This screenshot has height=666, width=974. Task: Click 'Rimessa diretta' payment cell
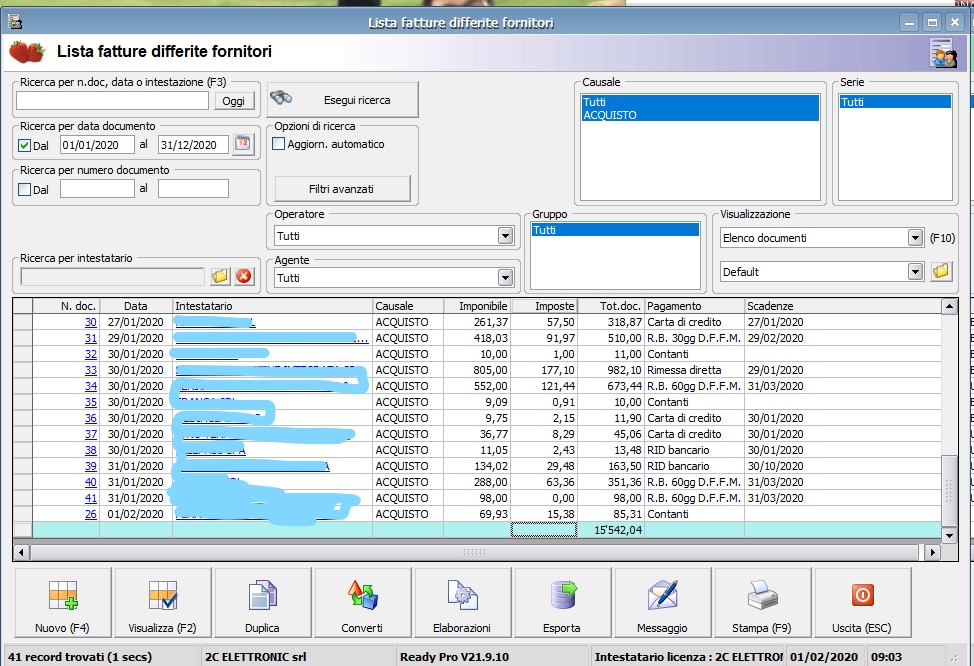coord(694,370)
